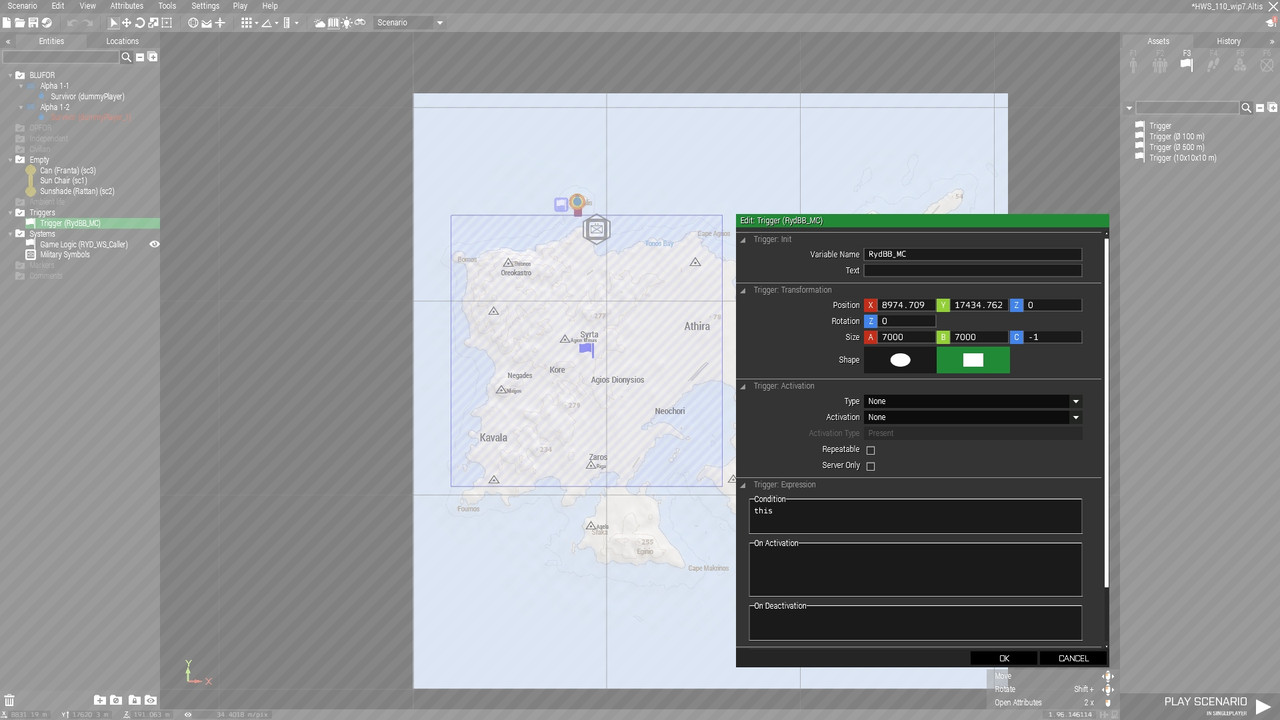Collapse all entity list groups

point(140,57)
